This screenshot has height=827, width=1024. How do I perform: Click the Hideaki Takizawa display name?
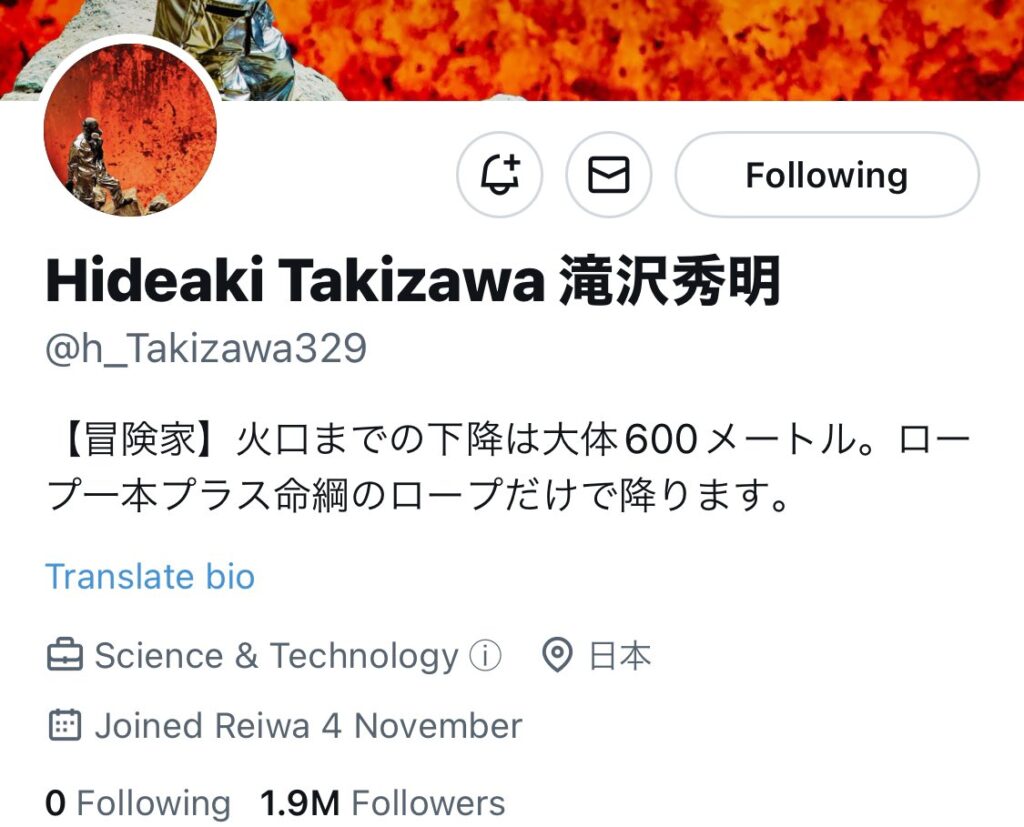pyautogui.click(x=295, y=281)
